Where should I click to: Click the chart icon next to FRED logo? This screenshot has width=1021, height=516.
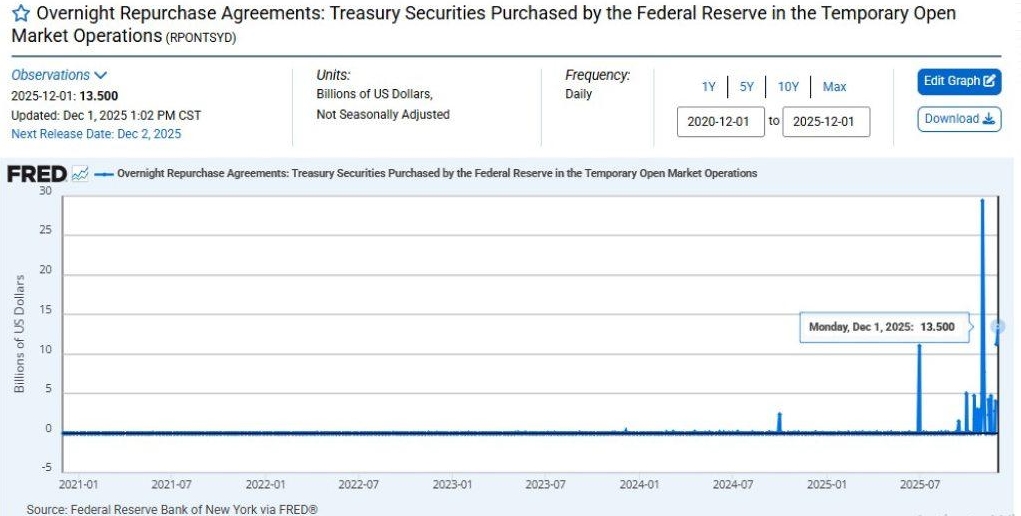coord(80,174)
